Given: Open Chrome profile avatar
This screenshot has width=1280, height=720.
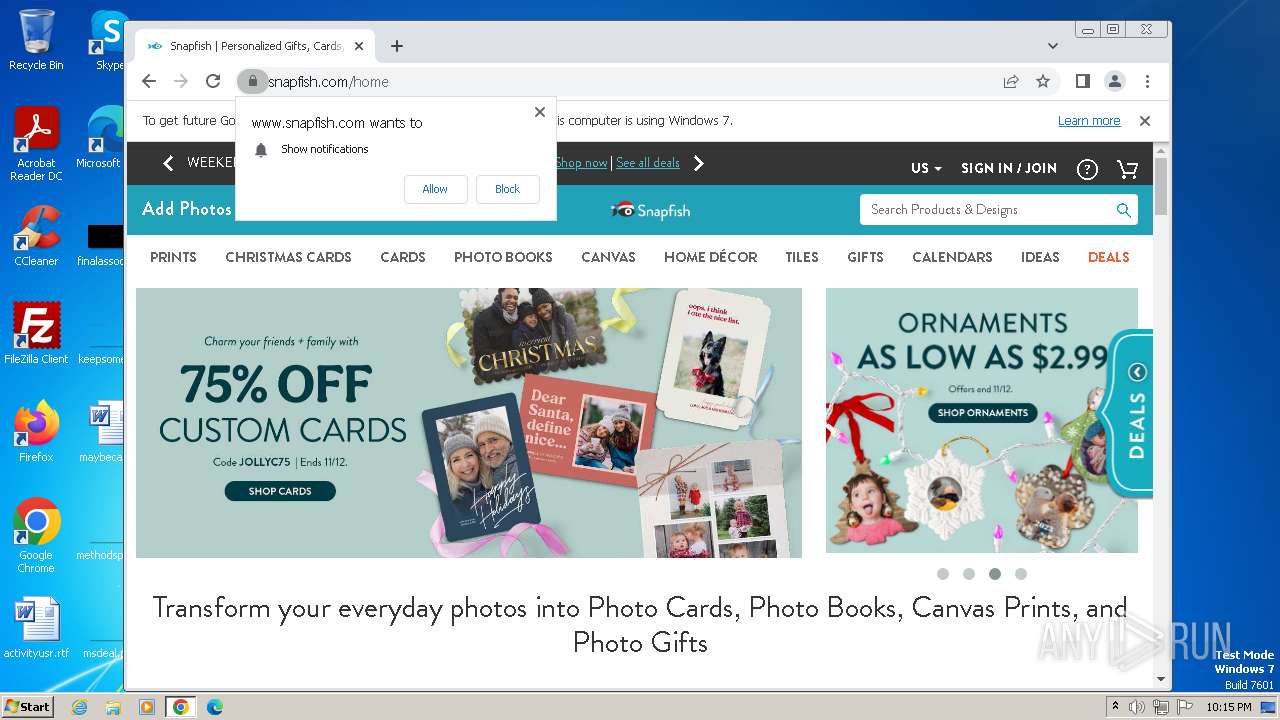Looking at the screenshot, I should click(x=1114, y=81).
